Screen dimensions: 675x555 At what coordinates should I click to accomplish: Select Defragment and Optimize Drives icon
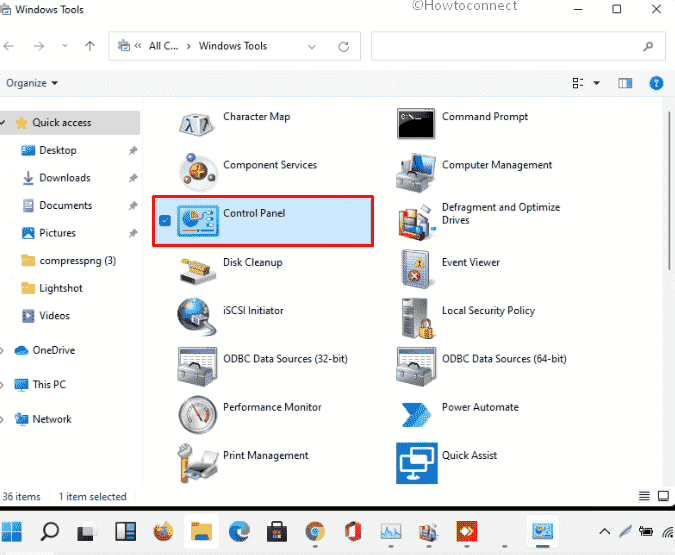[x=416, y=222]
